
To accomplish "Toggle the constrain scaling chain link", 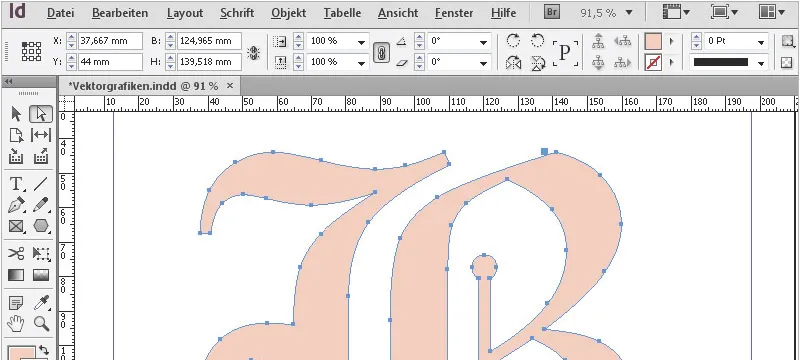I will 381,52.
